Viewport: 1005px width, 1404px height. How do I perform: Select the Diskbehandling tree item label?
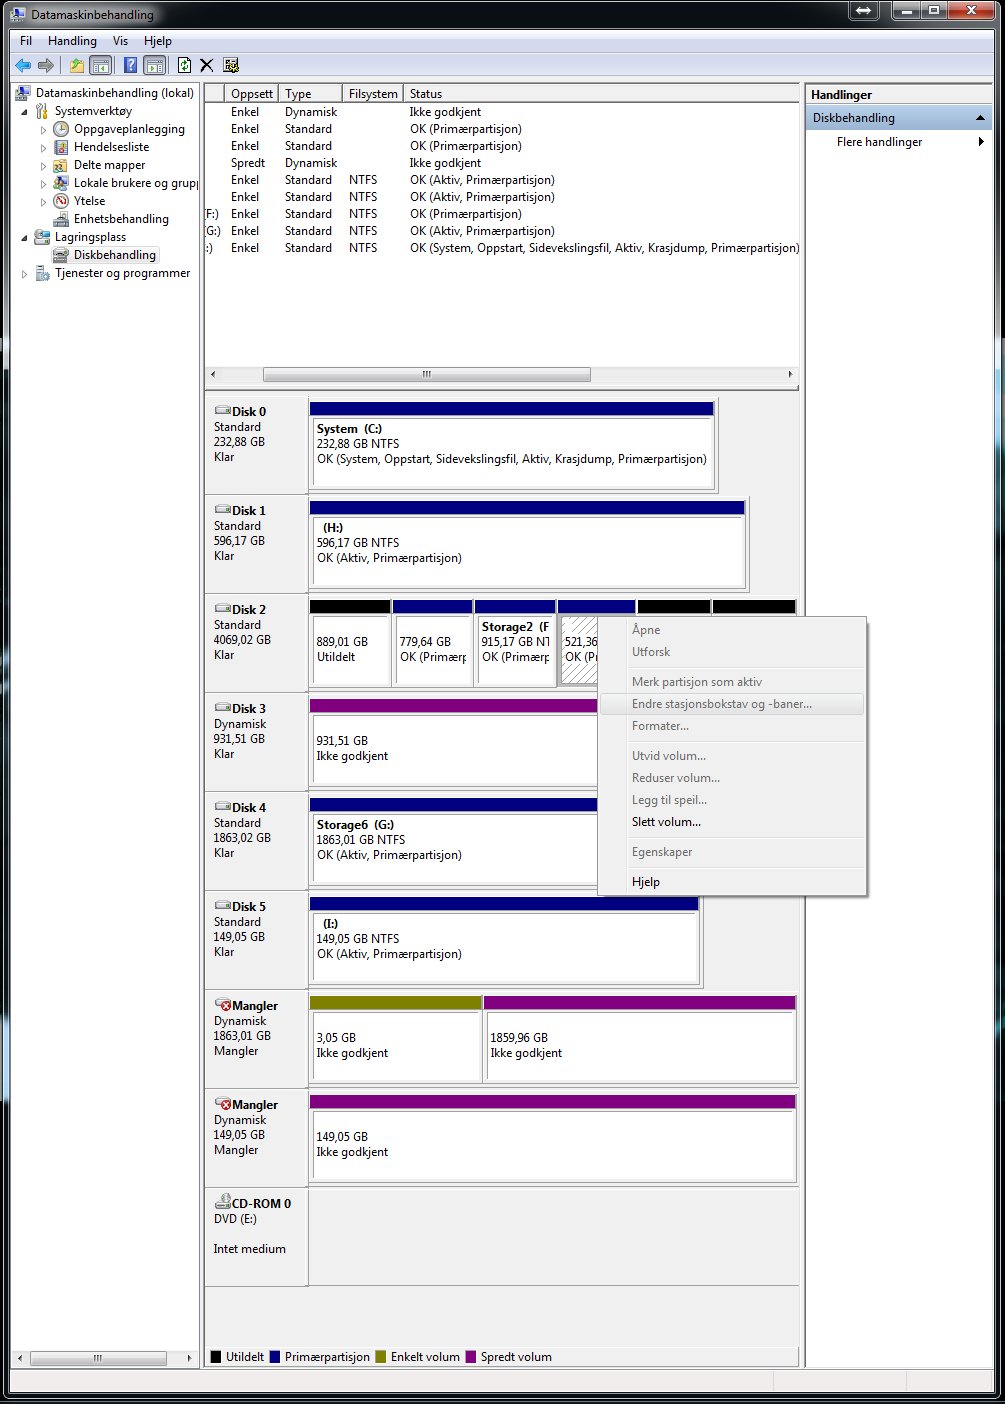coord(115,255)
